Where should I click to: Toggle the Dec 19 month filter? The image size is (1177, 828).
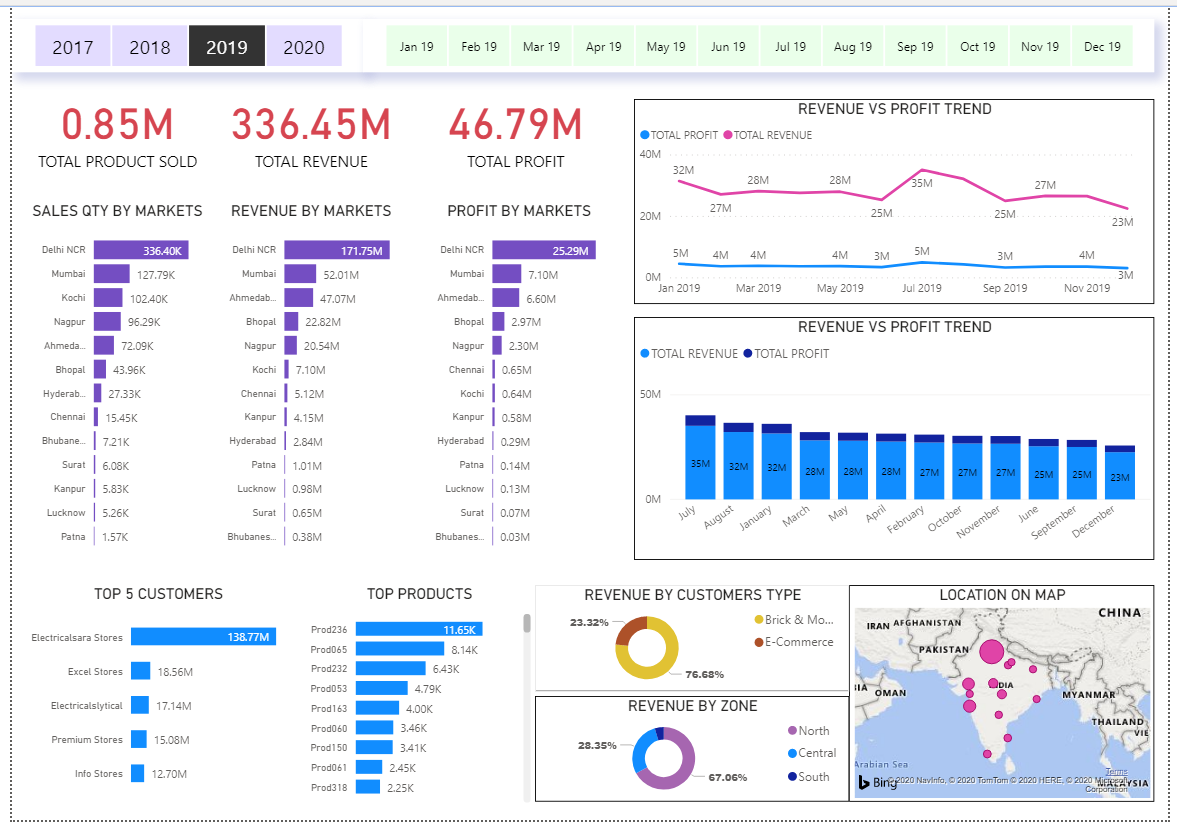click(x=1102, y=45)
